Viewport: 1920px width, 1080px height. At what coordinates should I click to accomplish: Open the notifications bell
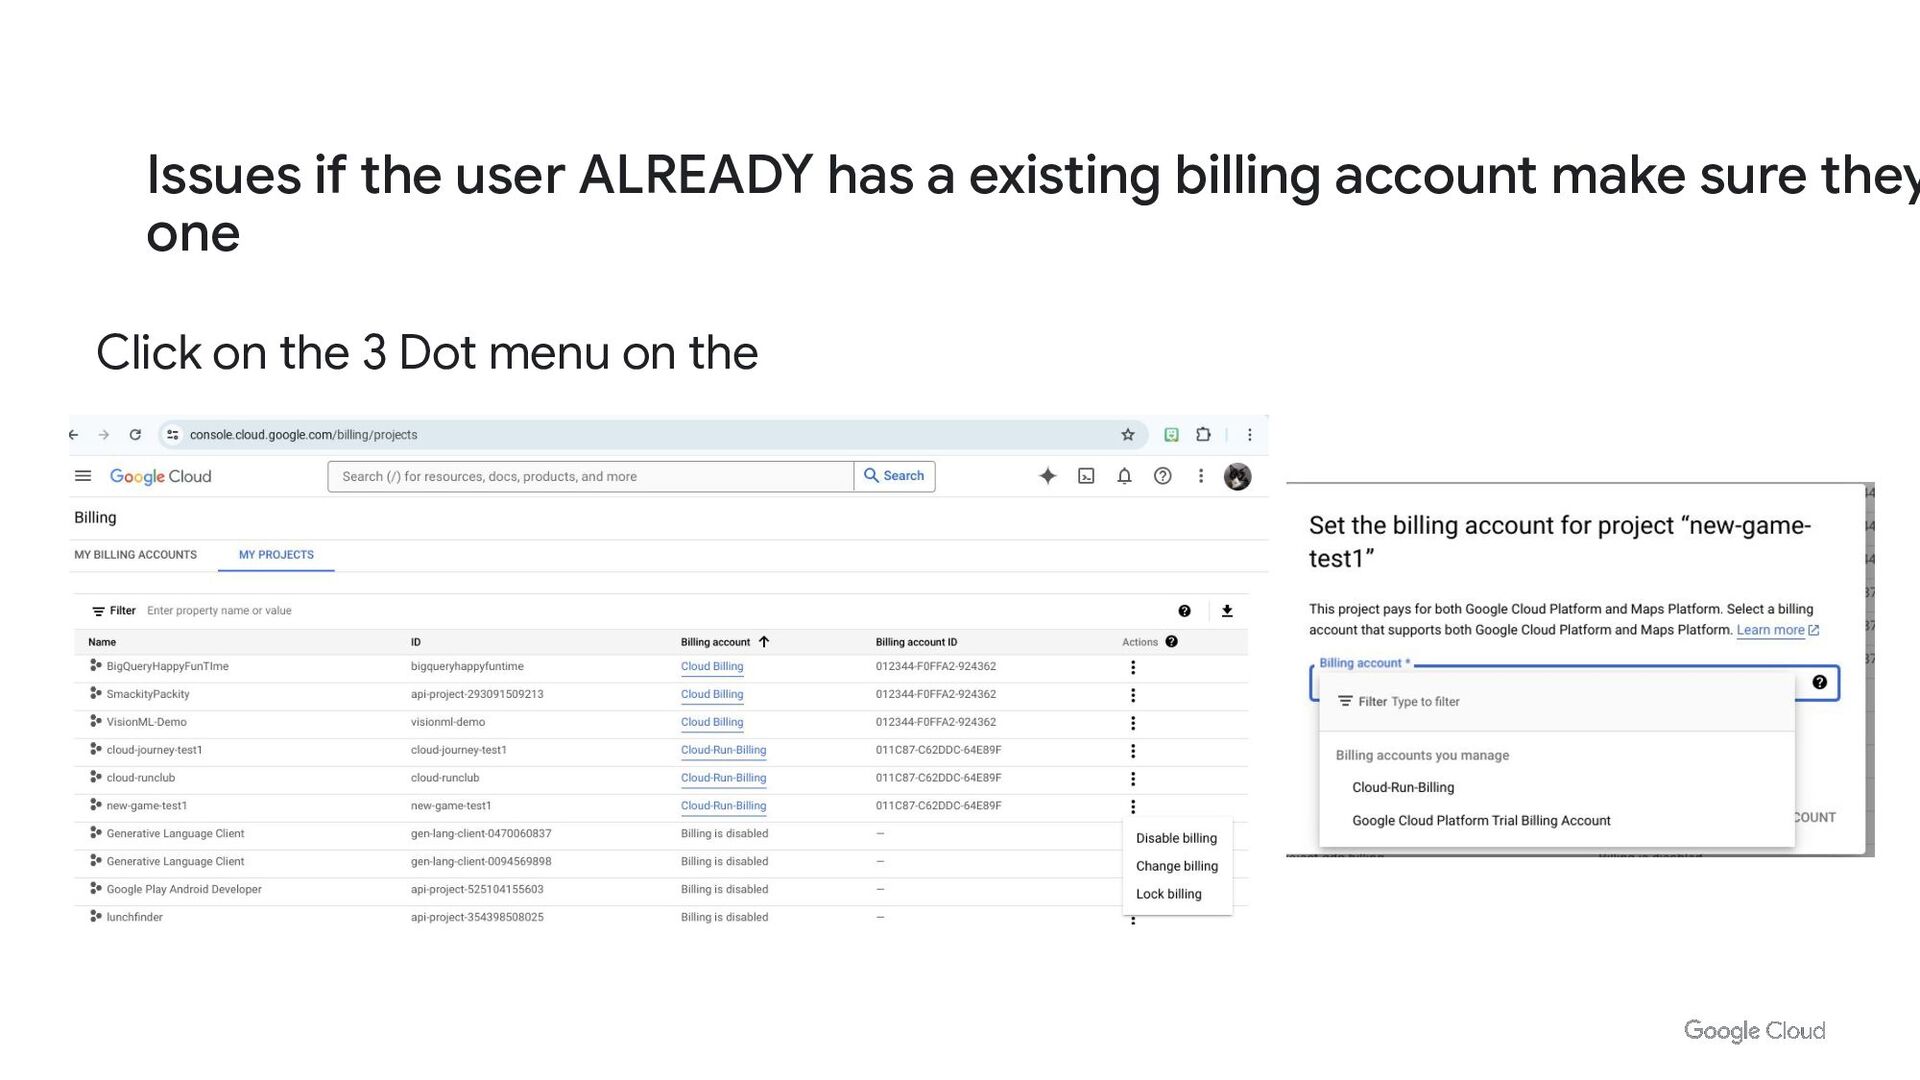(x=1124, y=476)
